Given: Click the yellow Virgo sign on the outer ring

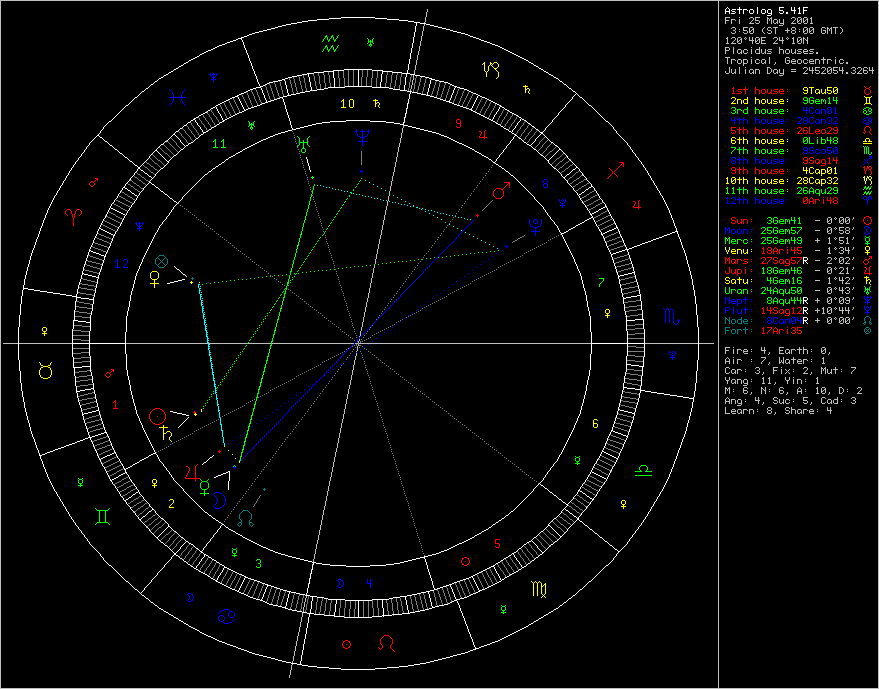Looking at the screenshot, I should click(x=539, y=589).
